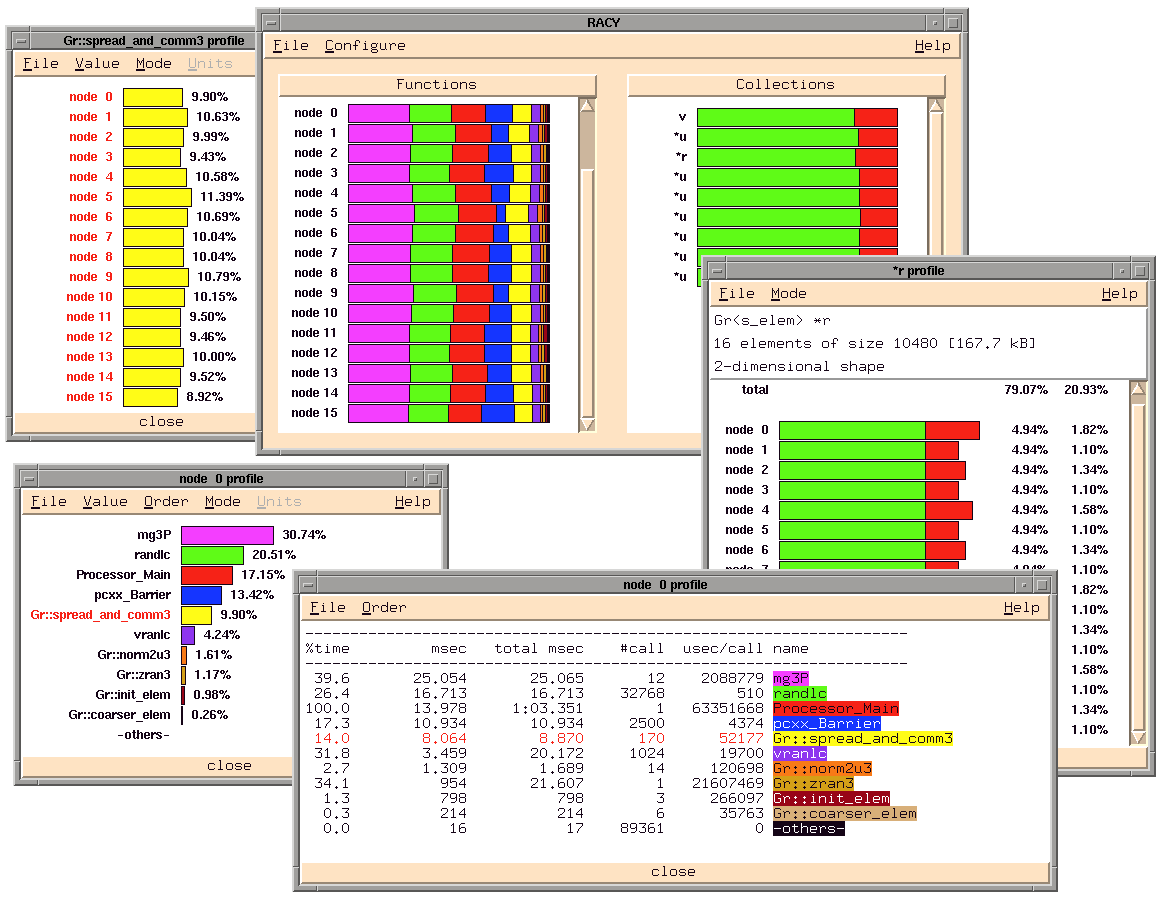Select the blue pcxx_Barrier name in timing table

[x=826, y=723]
